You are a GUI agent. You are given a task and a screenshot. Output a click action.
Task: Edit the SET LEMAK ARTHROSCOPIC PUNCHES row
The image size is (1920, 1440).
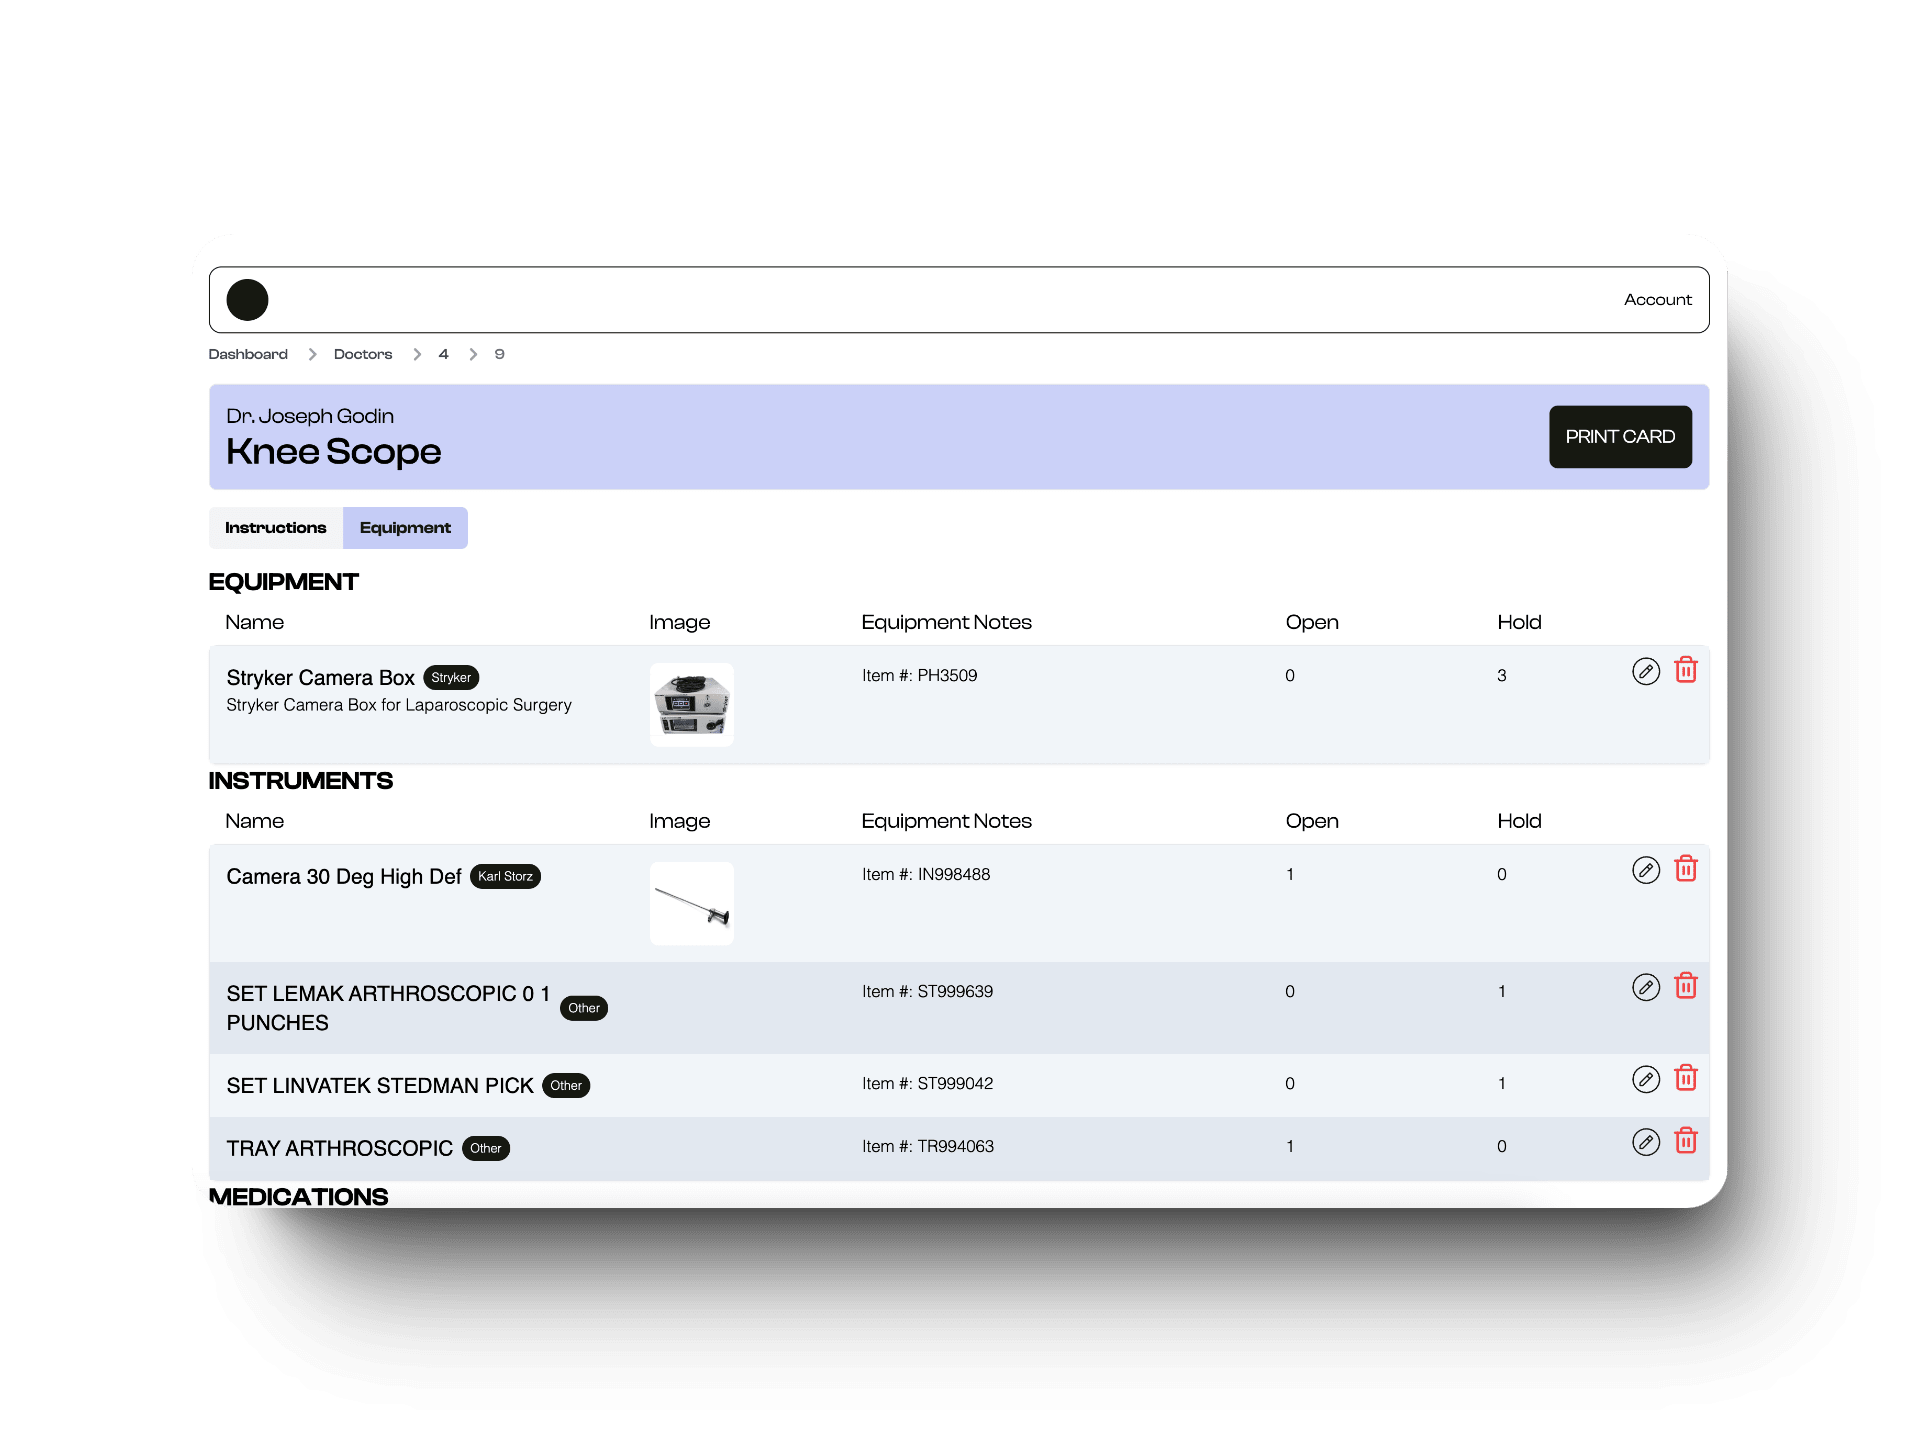tap(1646, 987)
